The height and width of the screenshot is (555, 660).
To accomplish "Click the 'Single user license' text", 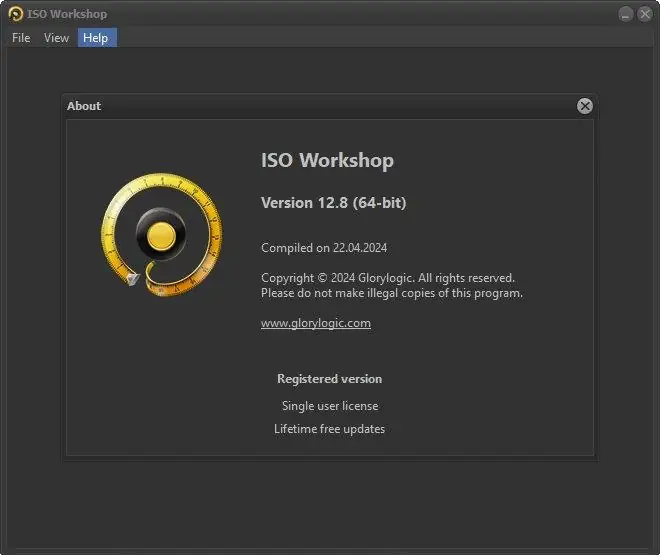I will [x=330, y=406].
